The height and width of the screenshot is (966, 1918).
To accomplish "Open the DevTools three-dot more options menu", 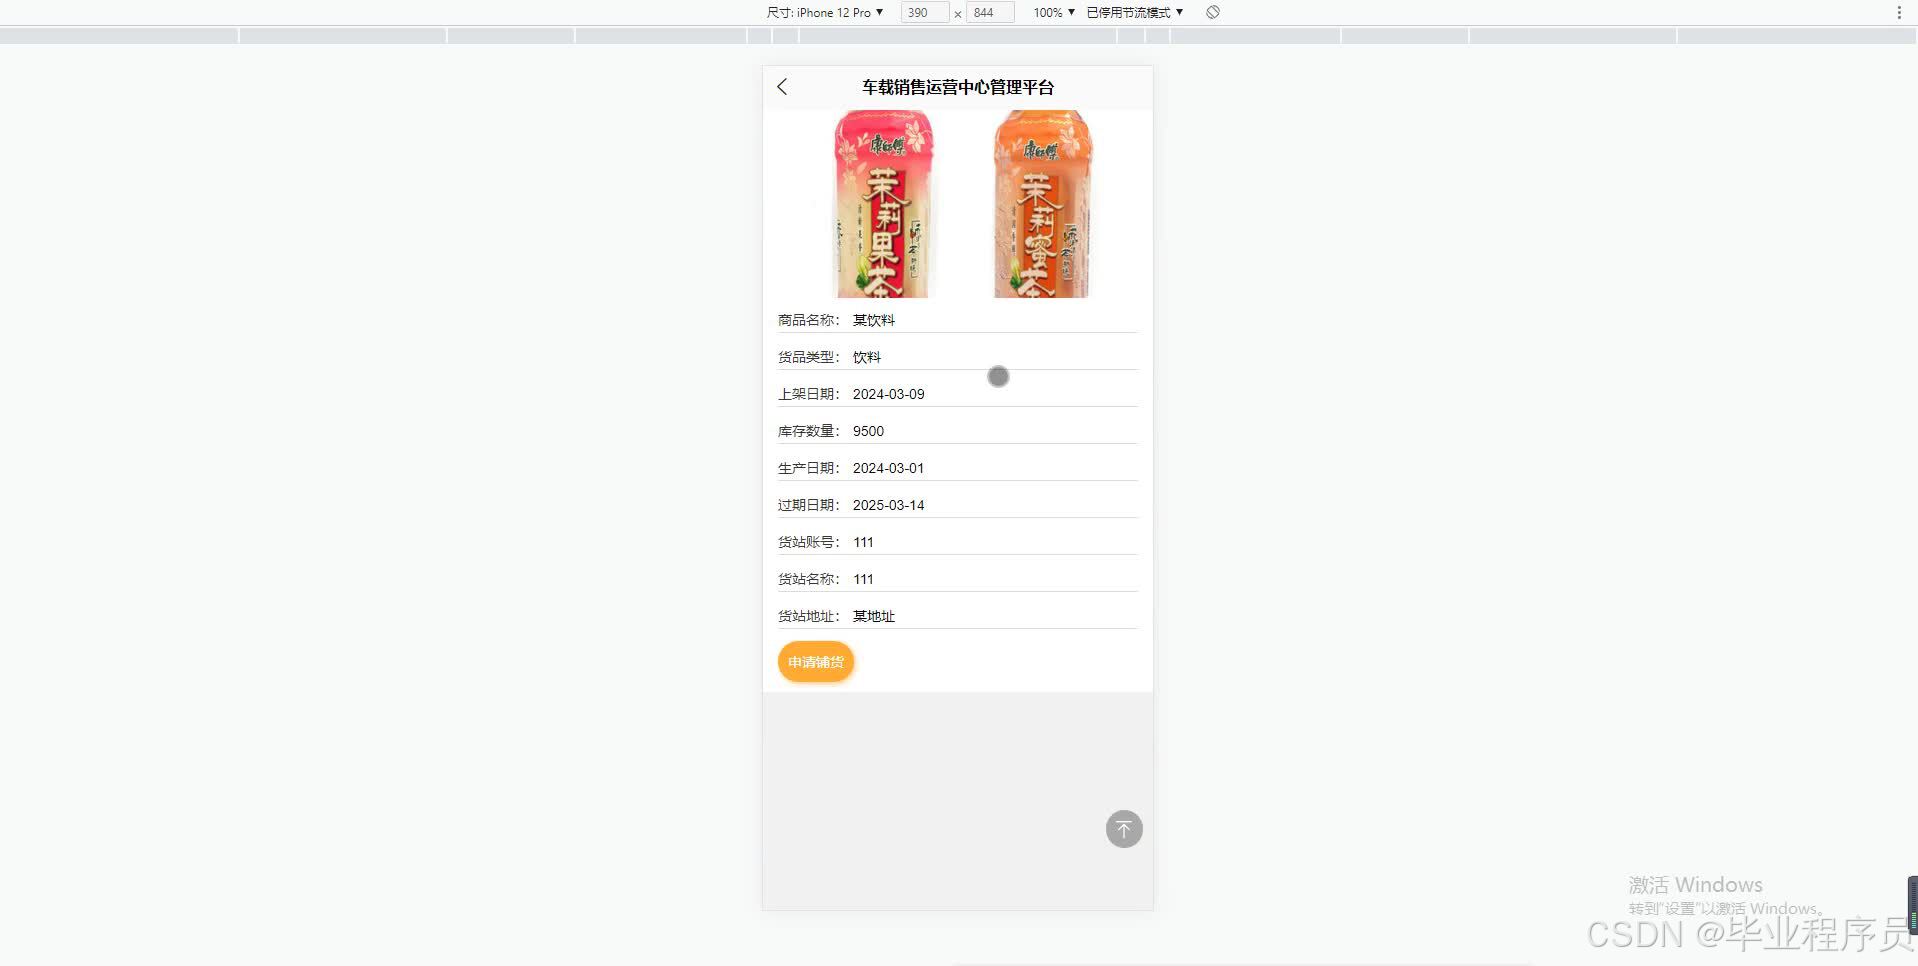I will point(1899,12).
